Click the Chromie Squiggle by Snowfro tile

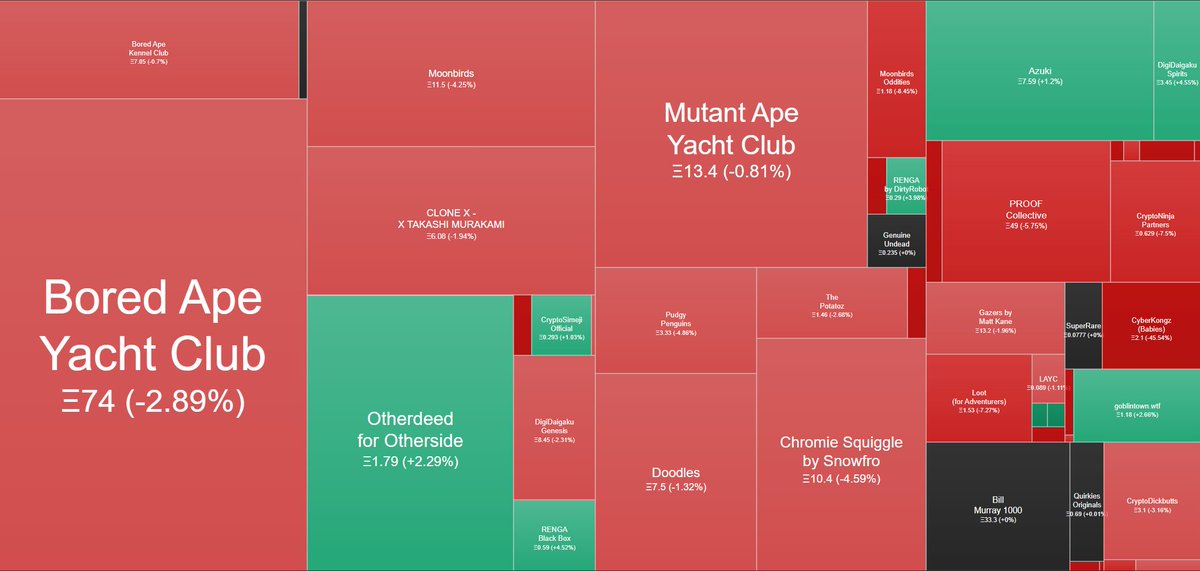(x=841, y=455)
